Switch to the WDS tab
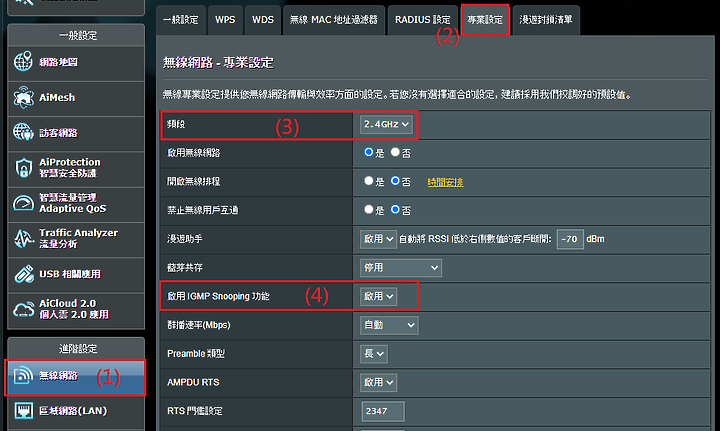720x431 pixels. coord(263,20)
